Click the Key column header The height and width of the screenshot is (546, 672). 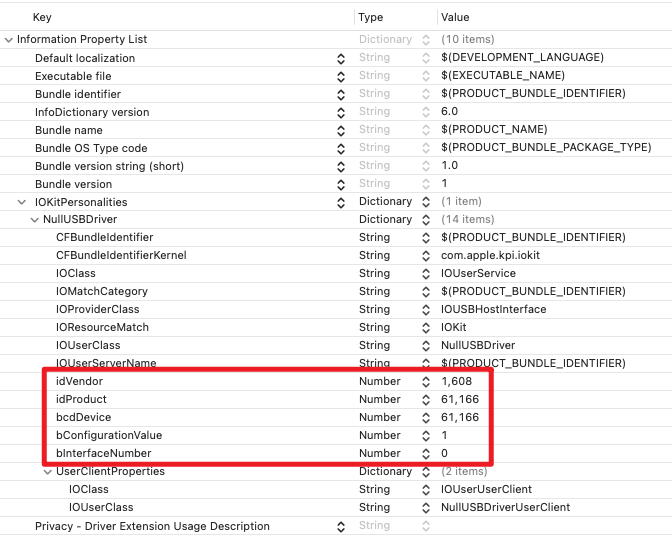click(42, 17)
